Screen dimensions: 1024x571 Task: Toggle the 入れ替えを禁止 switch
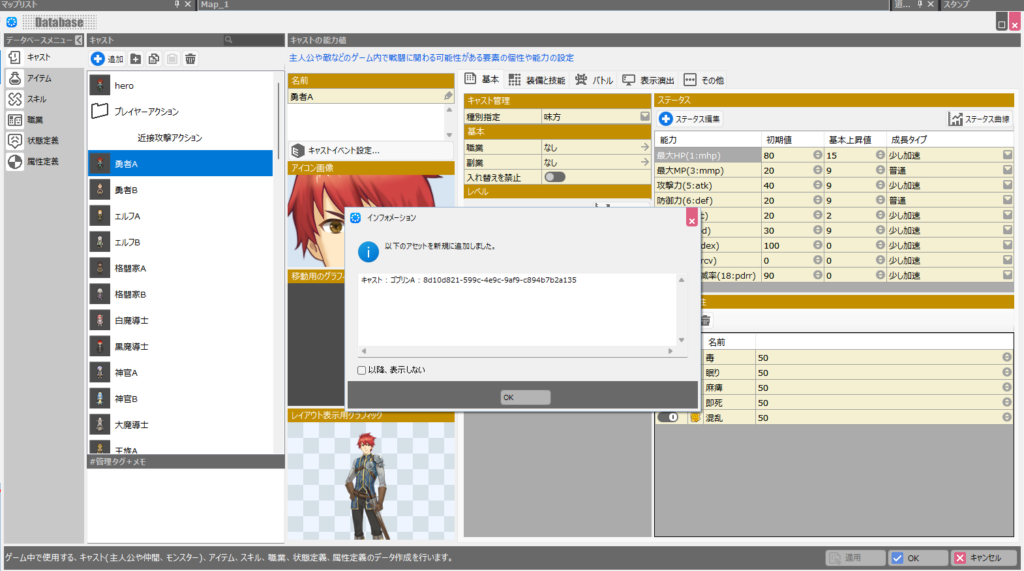point(554,177)
